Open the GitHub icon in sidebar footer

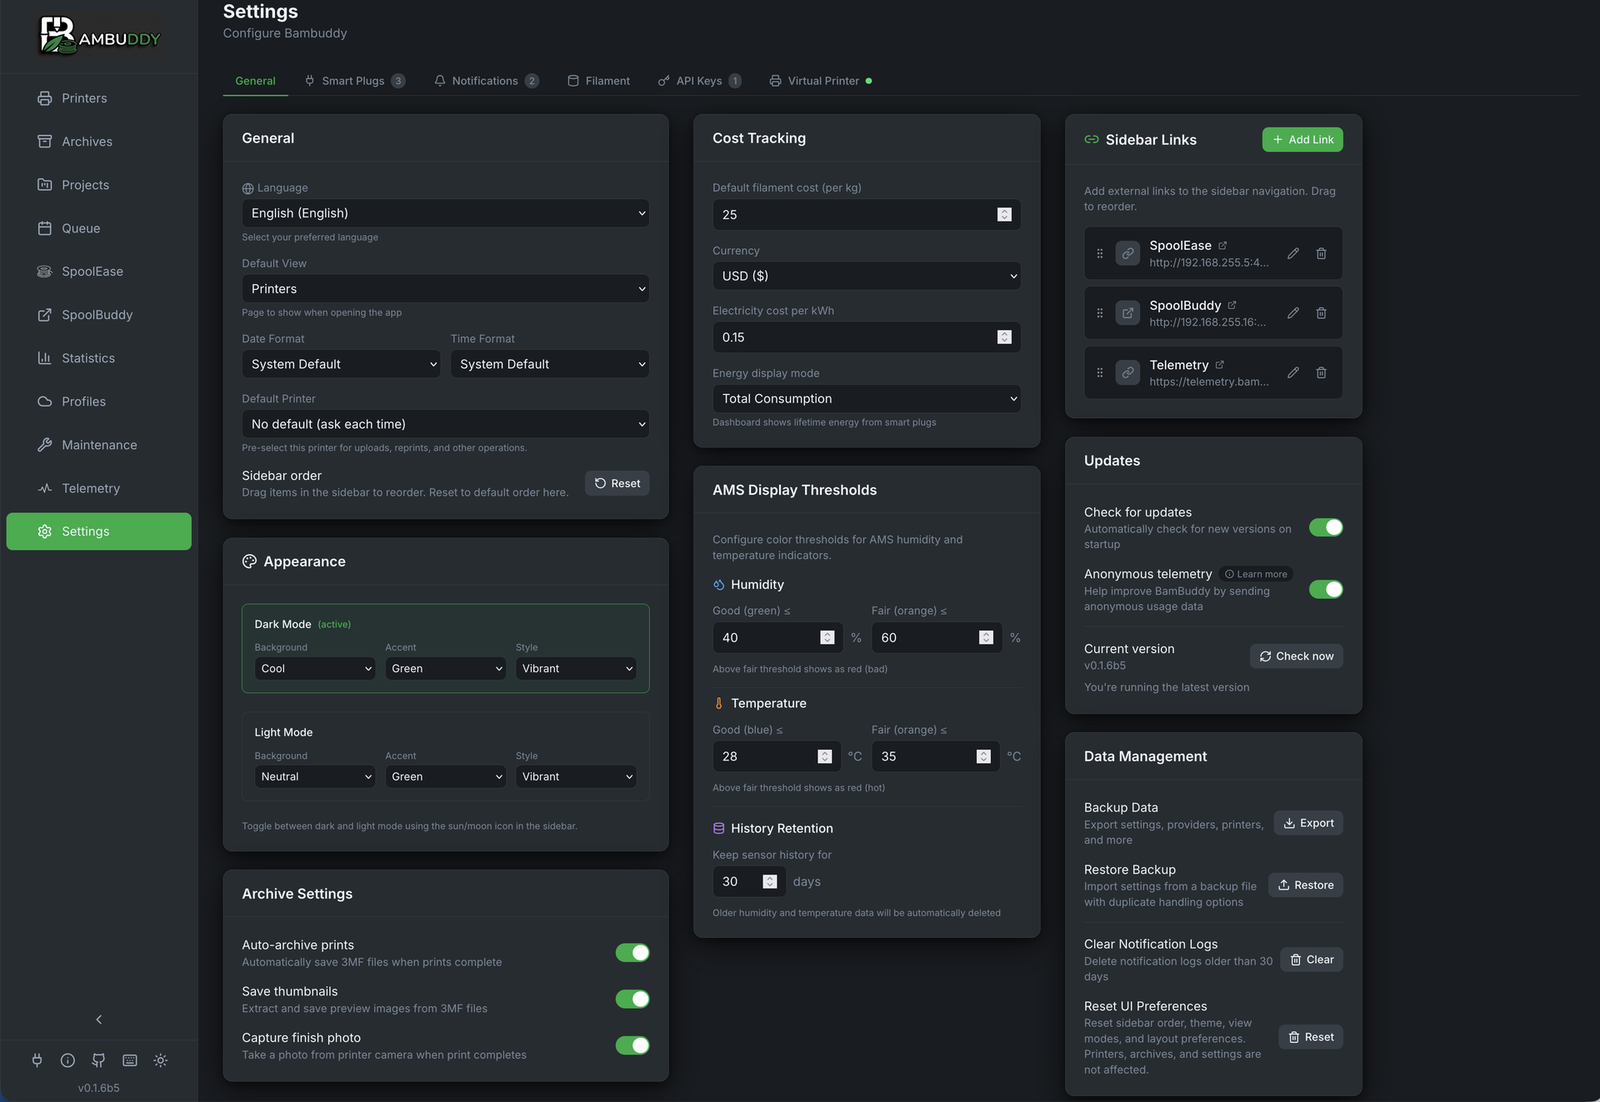[x=98, y=1060]
